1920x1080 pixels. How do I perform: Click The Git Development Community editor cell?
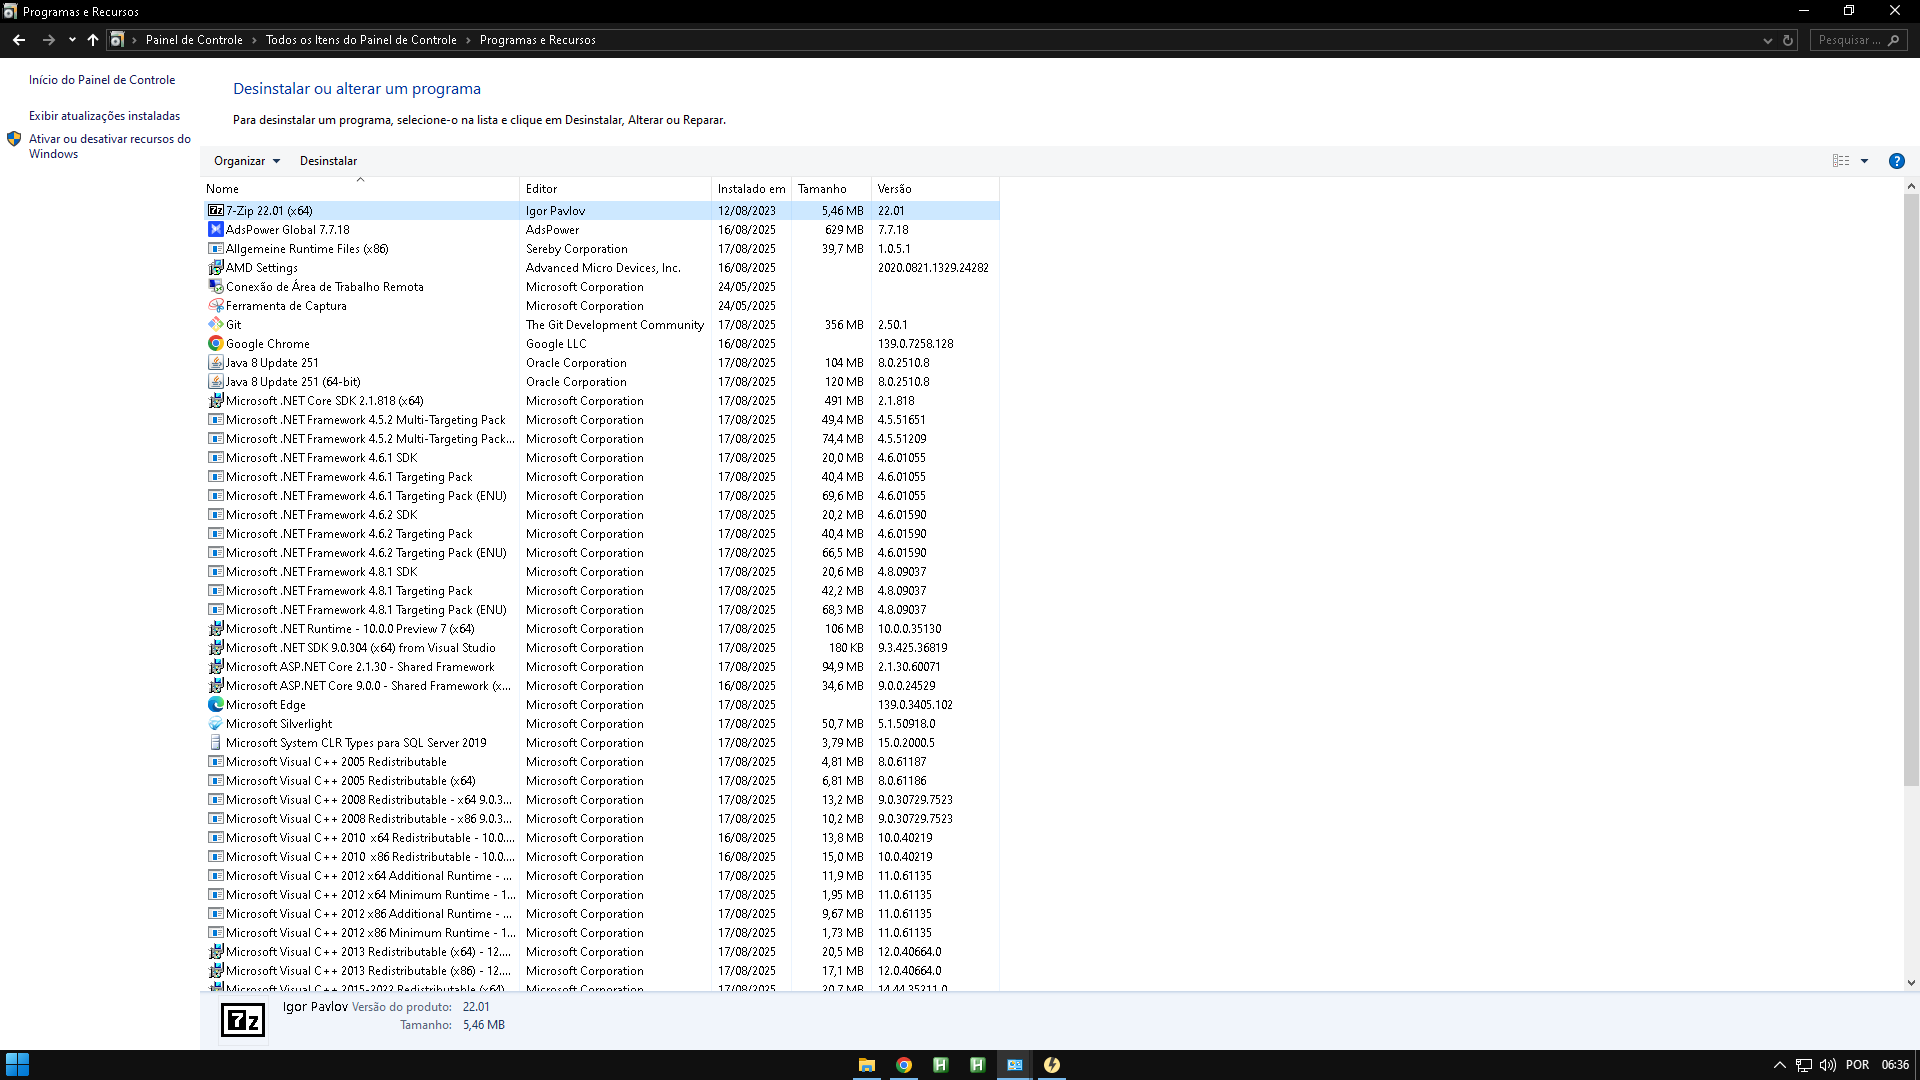pos(615,325)
